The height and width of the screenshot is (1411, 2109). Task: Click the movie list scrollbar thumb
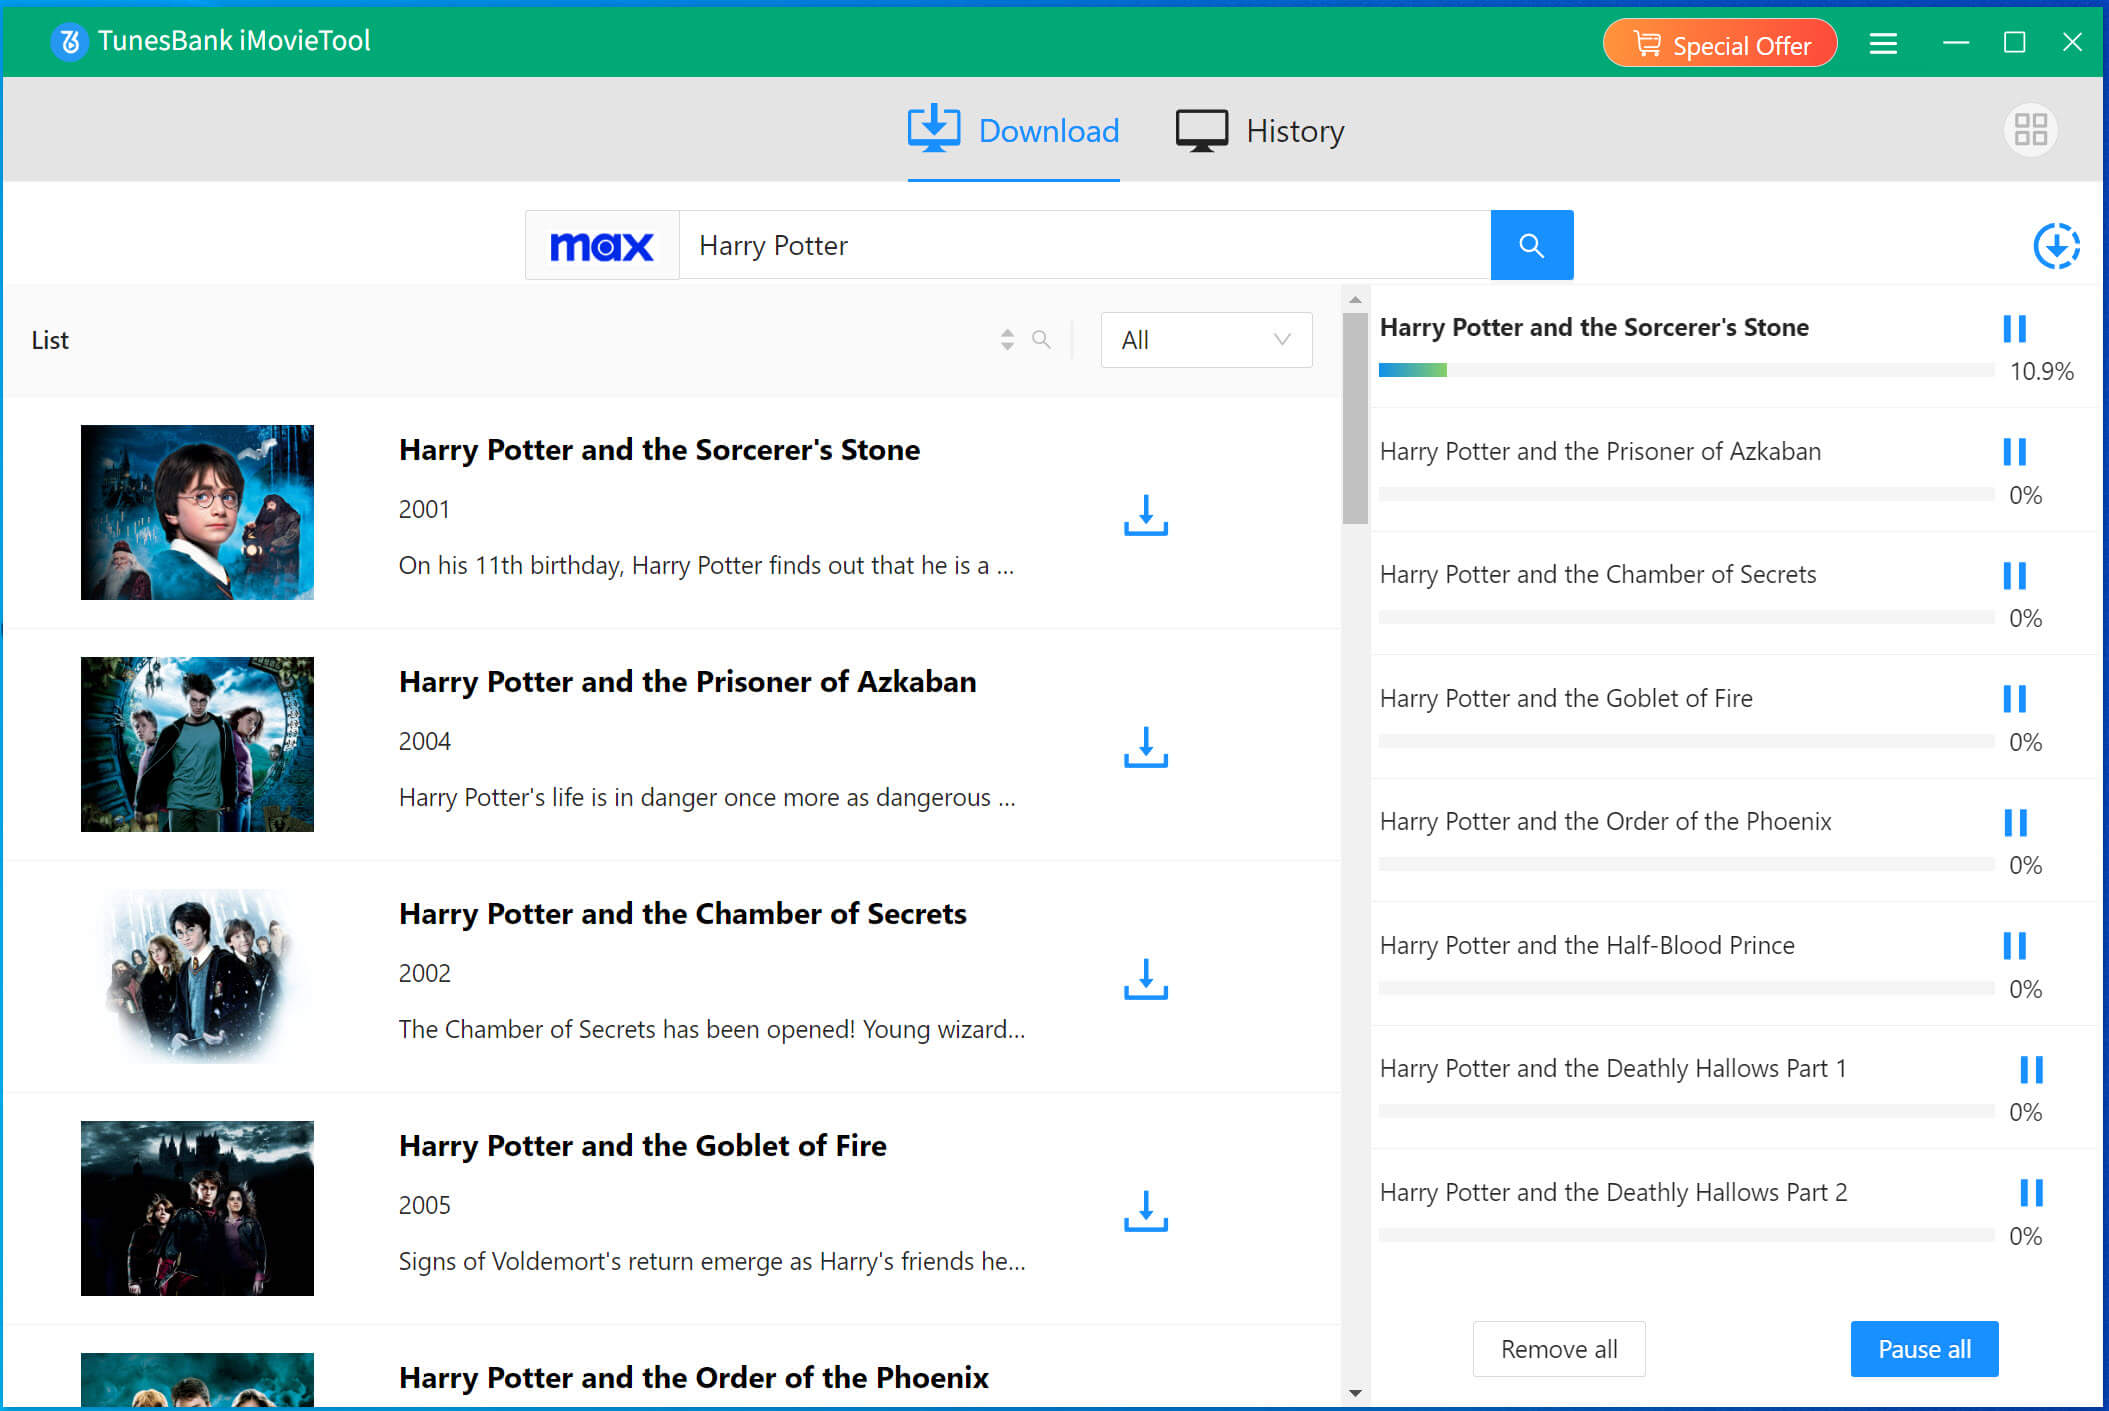click(1355, 418)
